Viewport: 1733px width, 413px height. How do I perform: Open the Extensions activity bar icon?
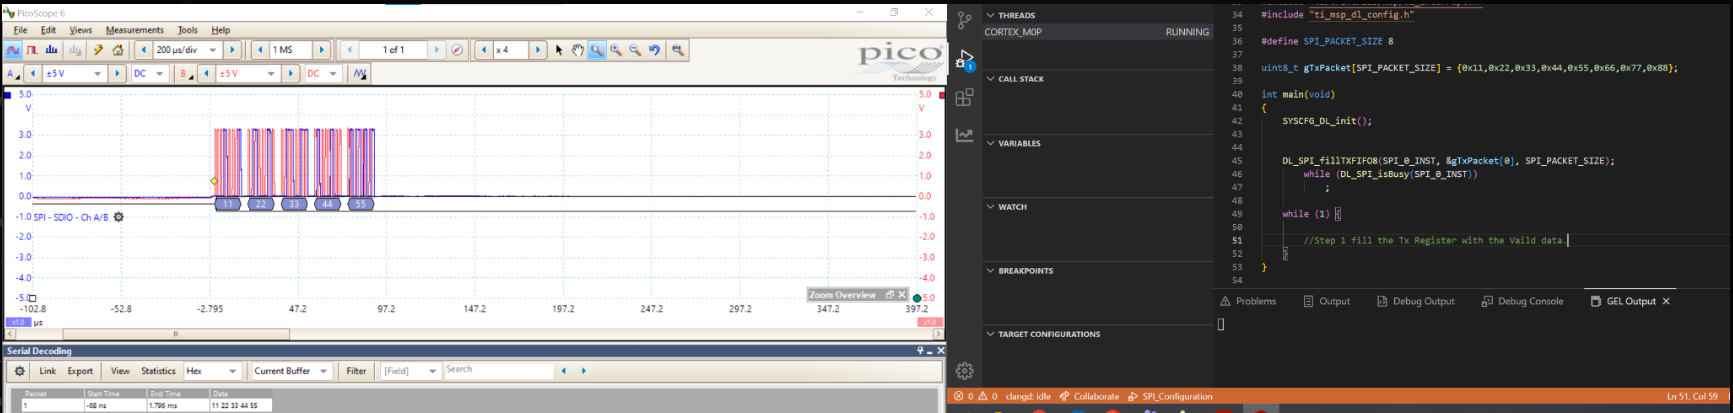[x=964, y=97]
